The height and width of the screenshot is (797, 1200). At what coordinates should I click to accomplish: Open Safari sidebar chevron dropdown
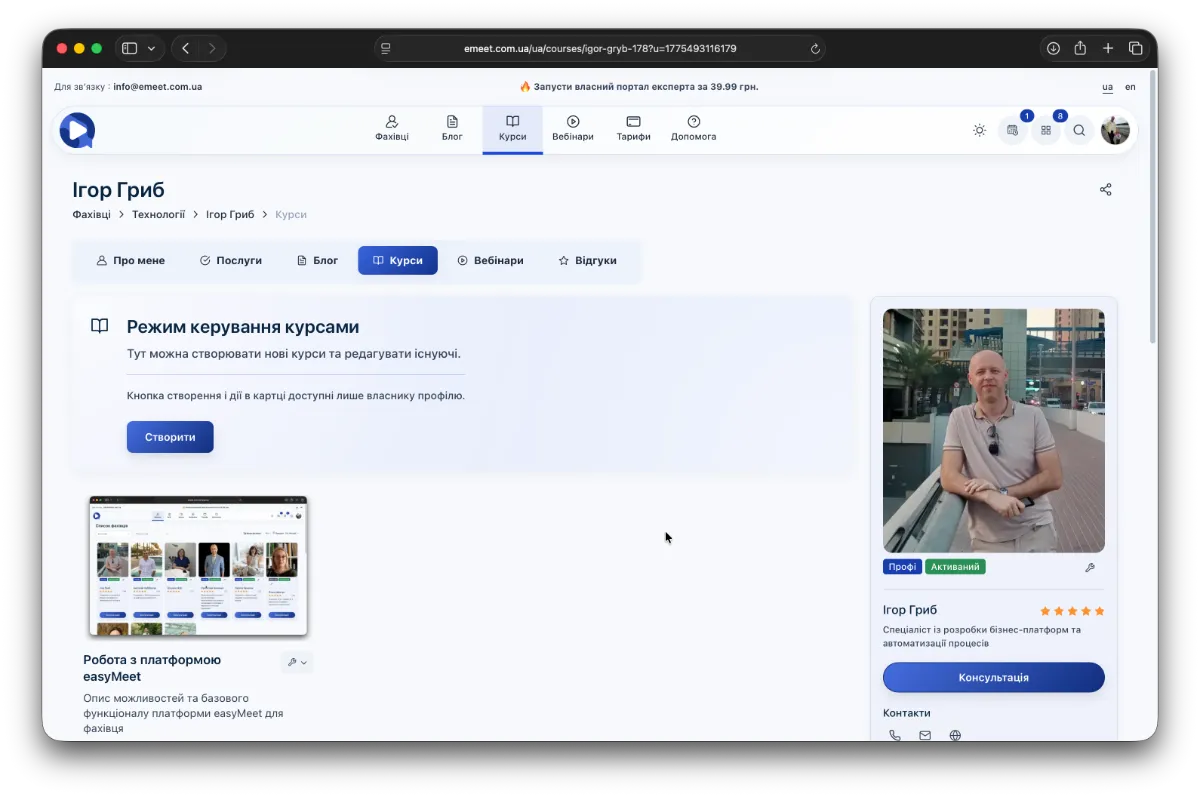coord(151,48)
